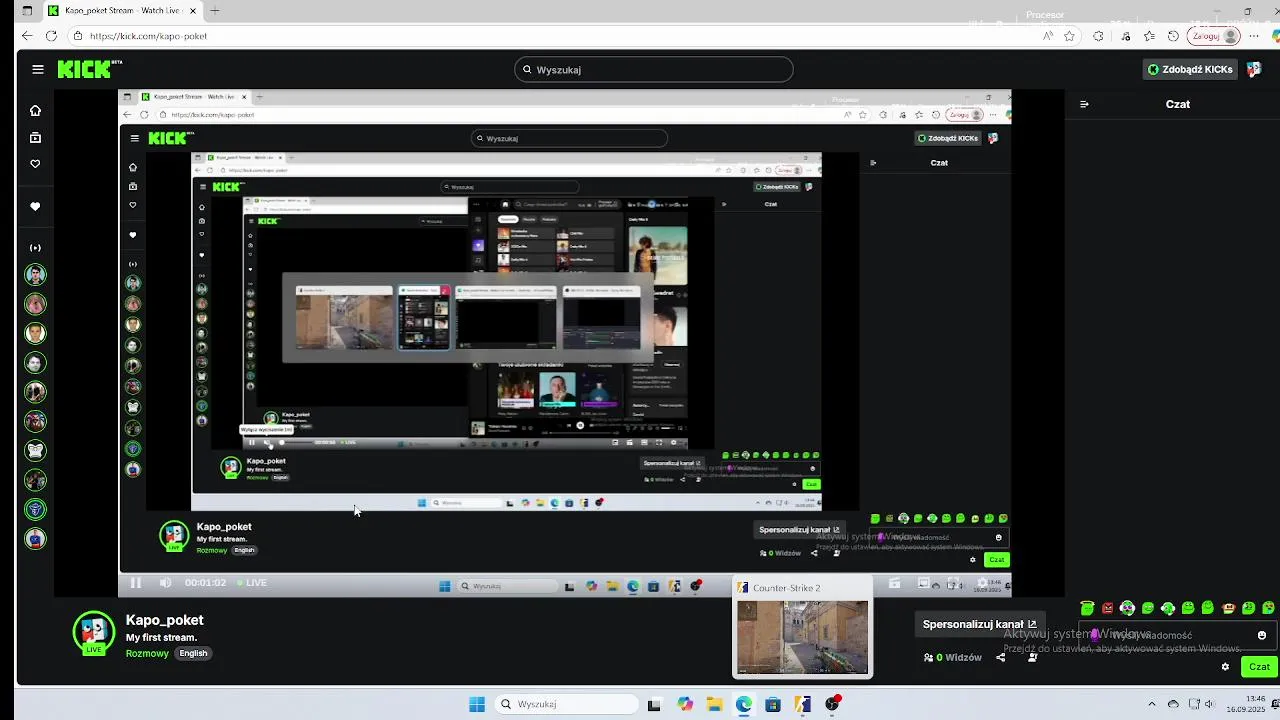
Task: Expand hidden system tray icons
Action: 1151,704
